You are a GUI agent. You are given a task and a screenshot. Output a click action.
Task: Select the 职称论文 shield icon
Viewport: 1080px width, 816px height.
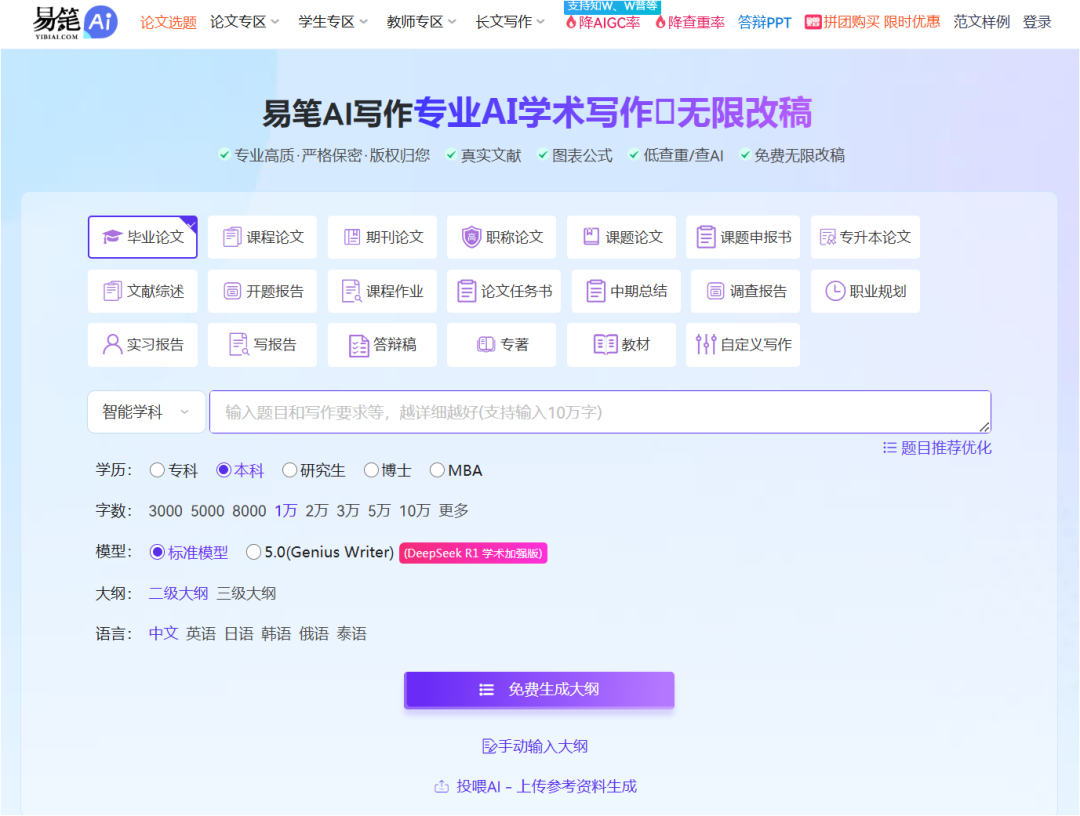(x=471, y=237)
